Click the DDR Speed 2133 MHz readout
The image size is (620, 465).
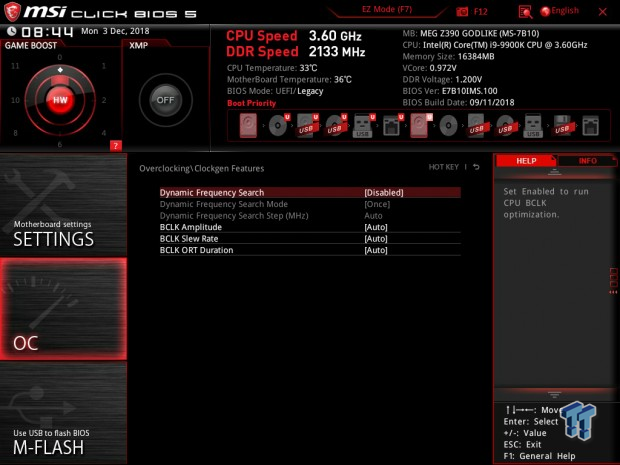(295, 51)
